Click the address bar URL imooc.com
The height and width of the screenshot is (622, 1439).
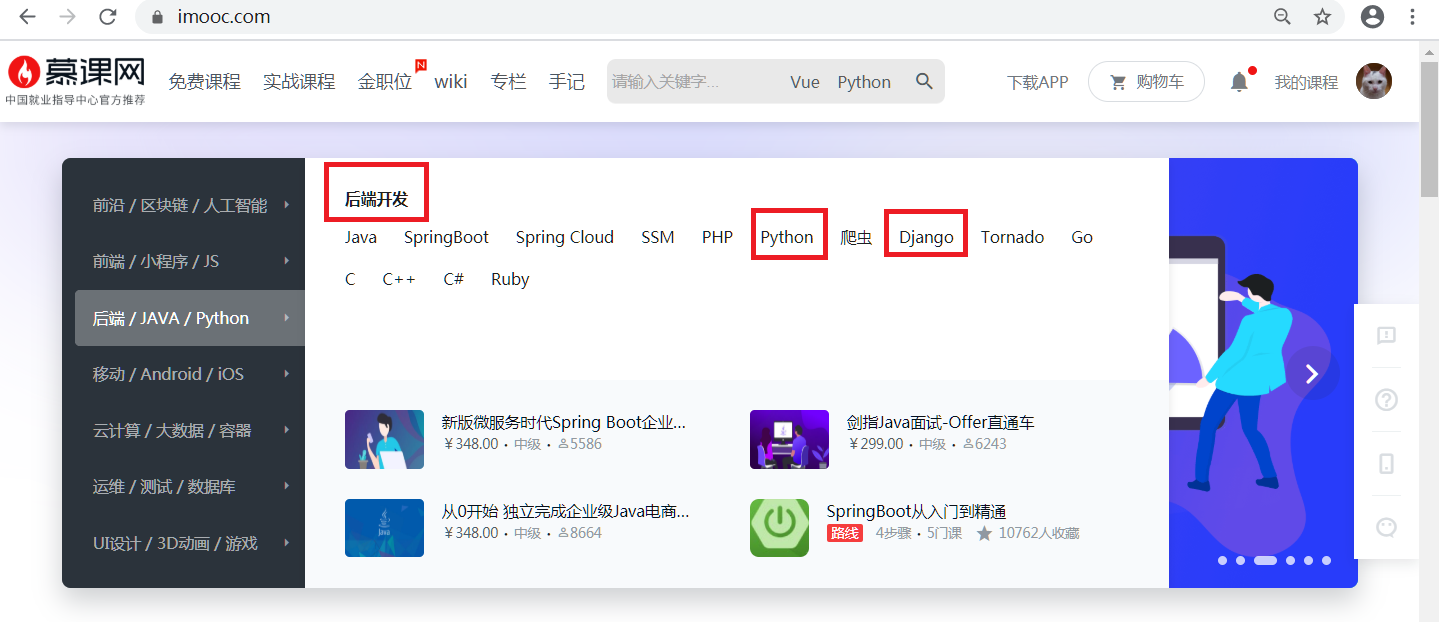(224, 17)
